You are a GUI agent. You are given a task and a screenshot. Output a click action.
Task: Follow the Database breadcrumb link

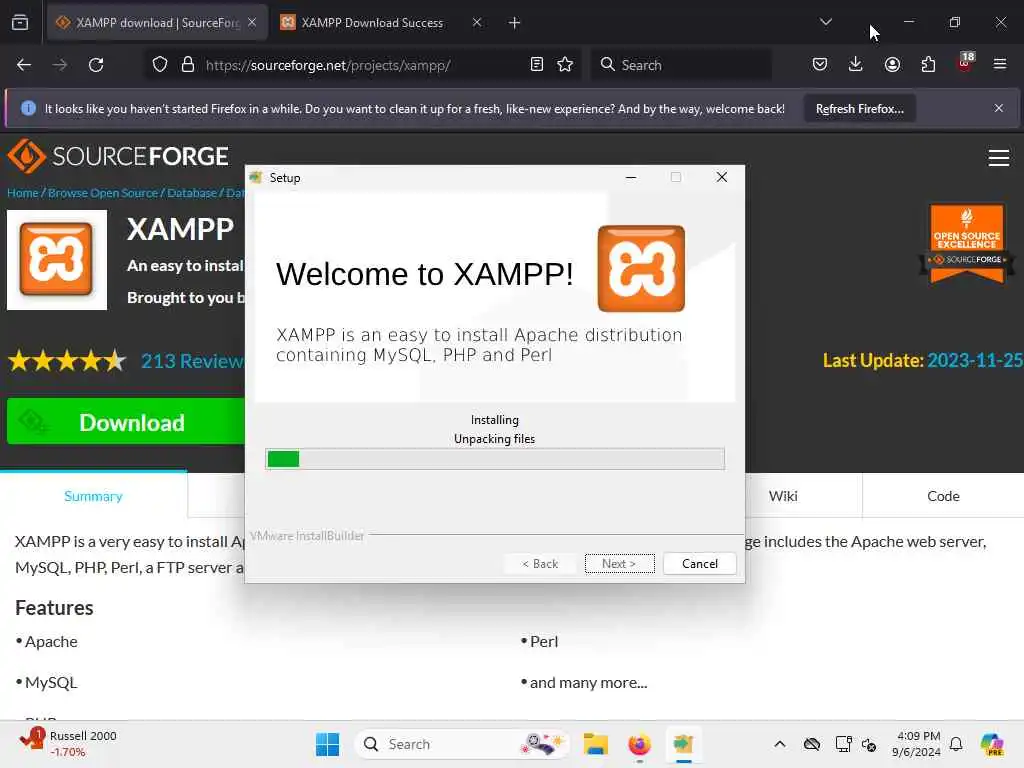click(192, 193)
